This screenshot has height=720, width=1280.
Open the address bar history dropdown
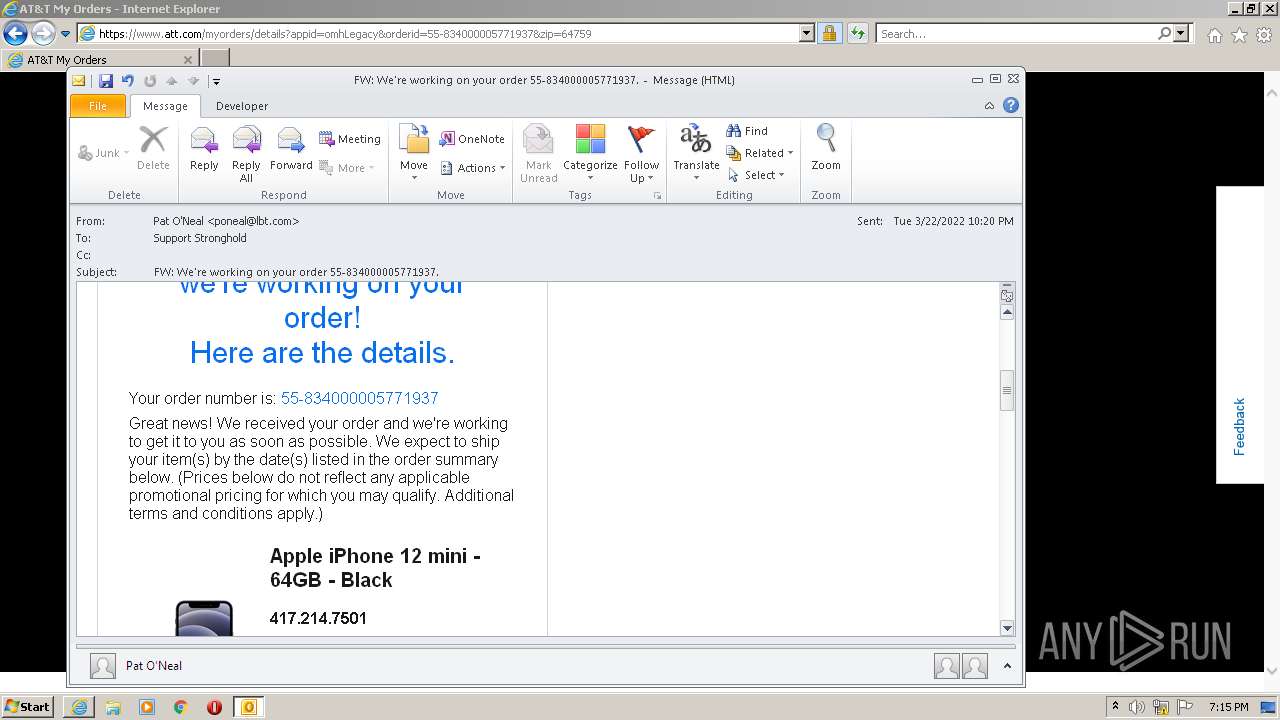pyautogui.click(x=807, y=33)
